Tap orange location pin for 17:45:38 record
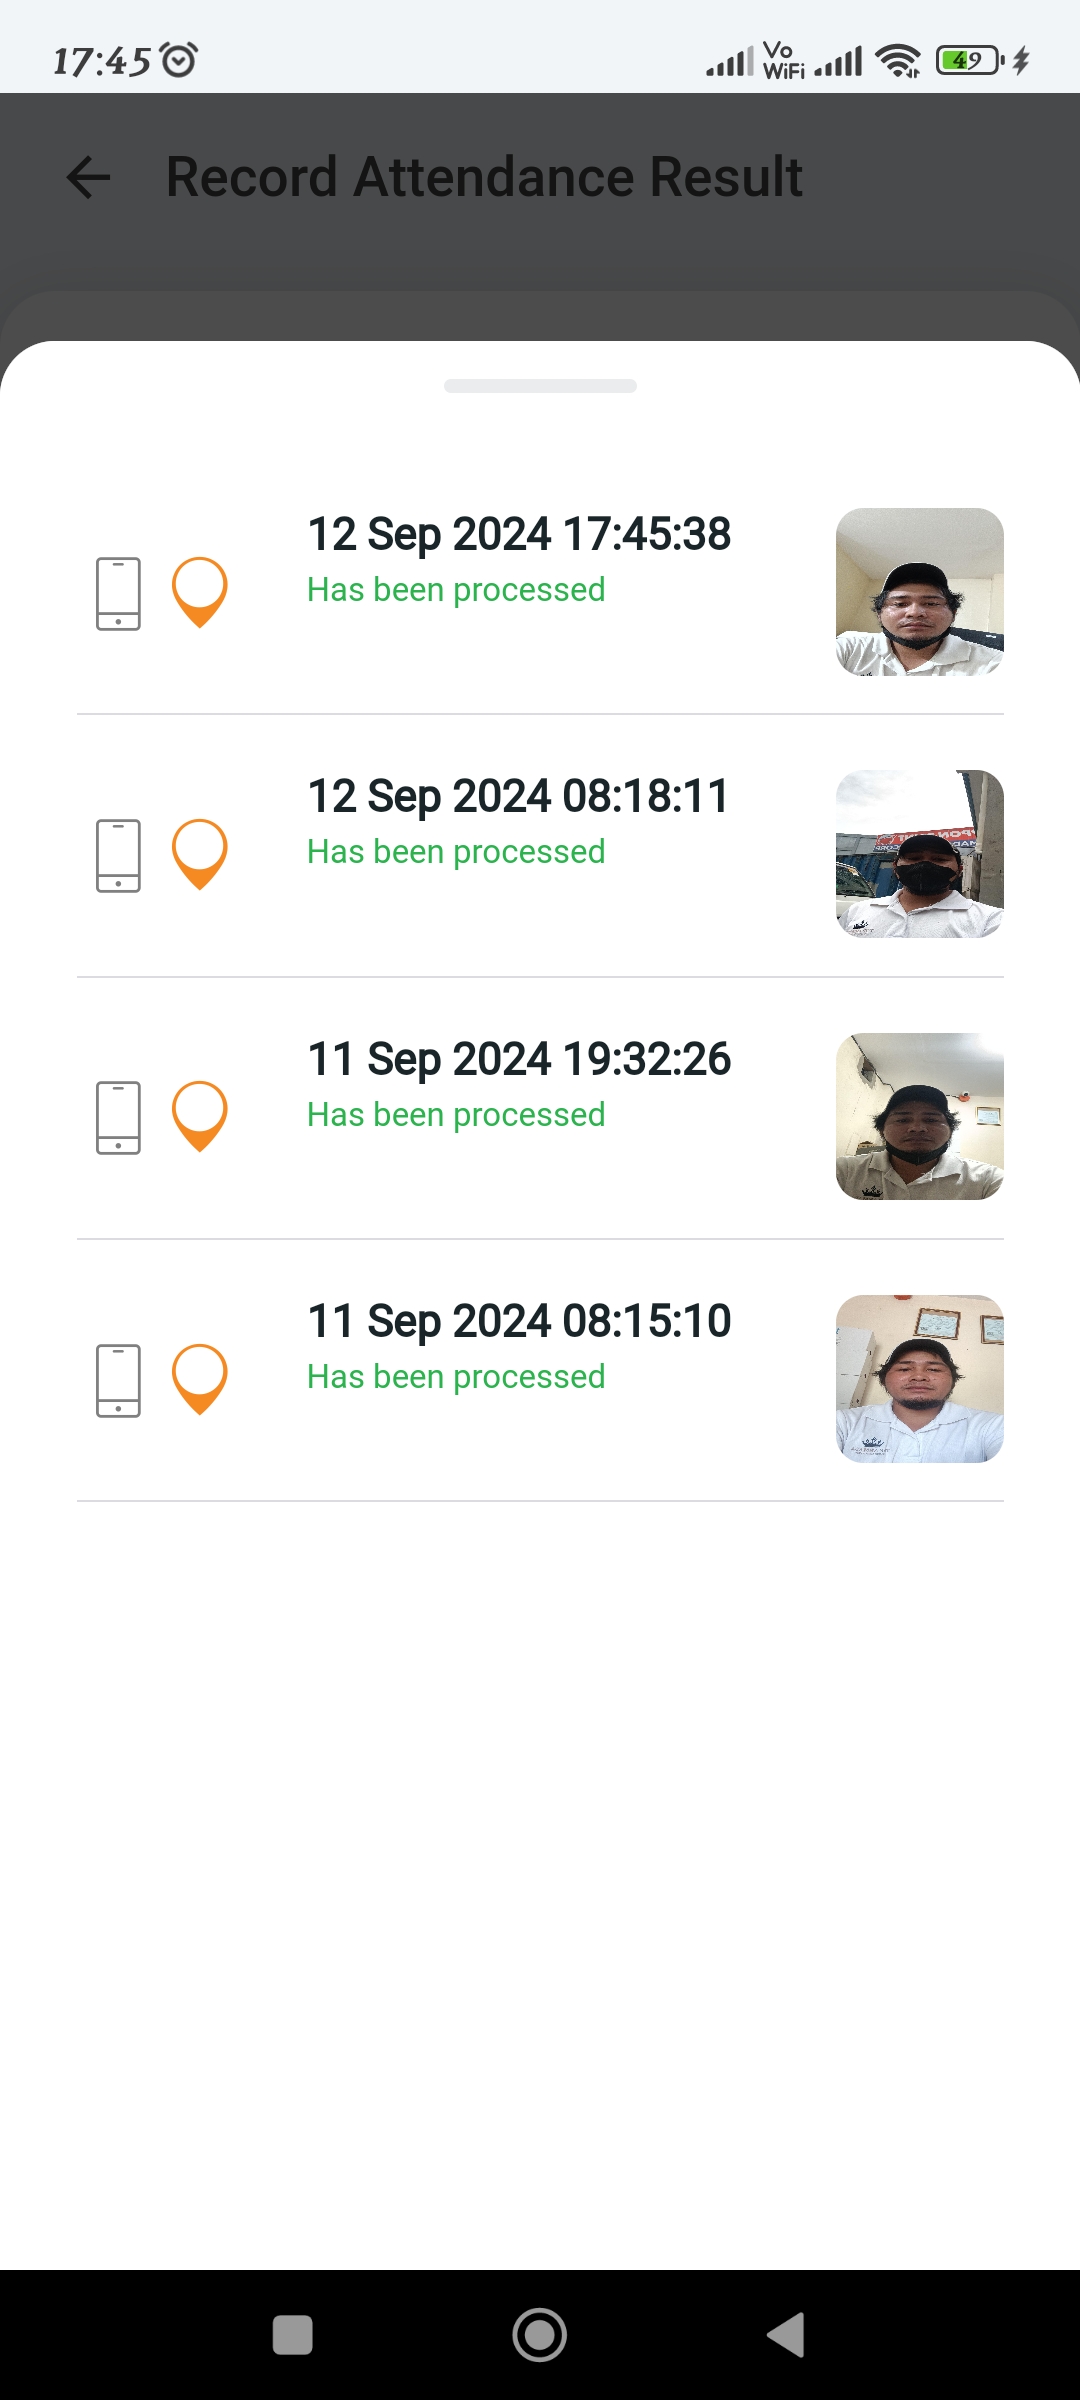Screen dimensions: 1080x2400 click(200, 591)
